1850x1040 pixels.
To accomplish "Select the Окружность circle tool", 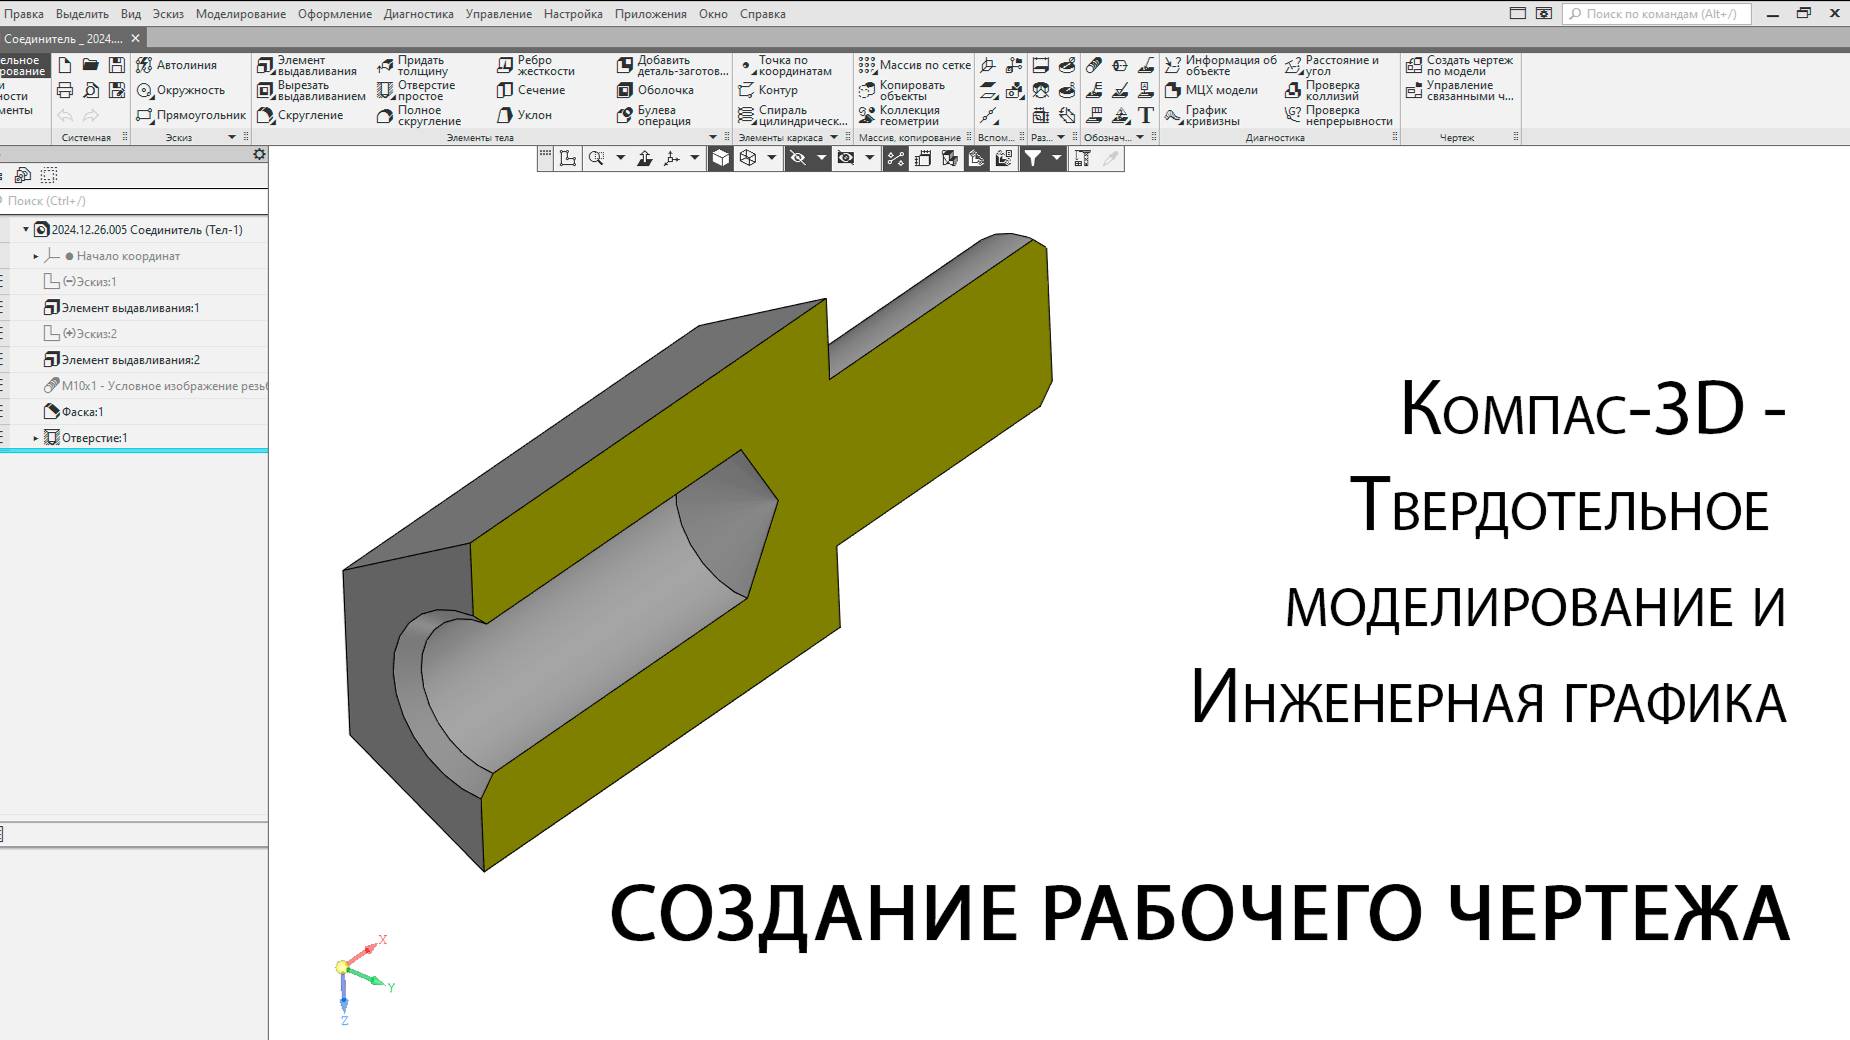I will tap(181, 90).
